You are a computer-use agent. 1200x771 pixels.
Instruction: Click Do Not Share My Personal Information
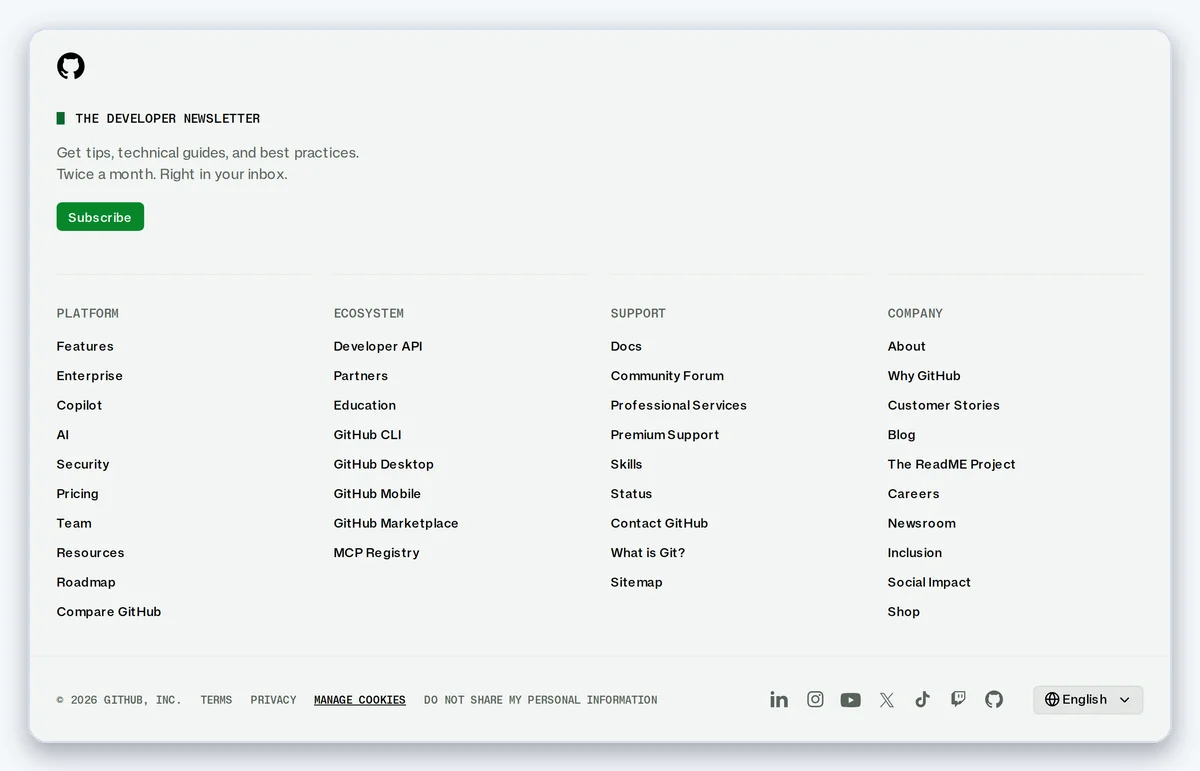coord(541,700)
